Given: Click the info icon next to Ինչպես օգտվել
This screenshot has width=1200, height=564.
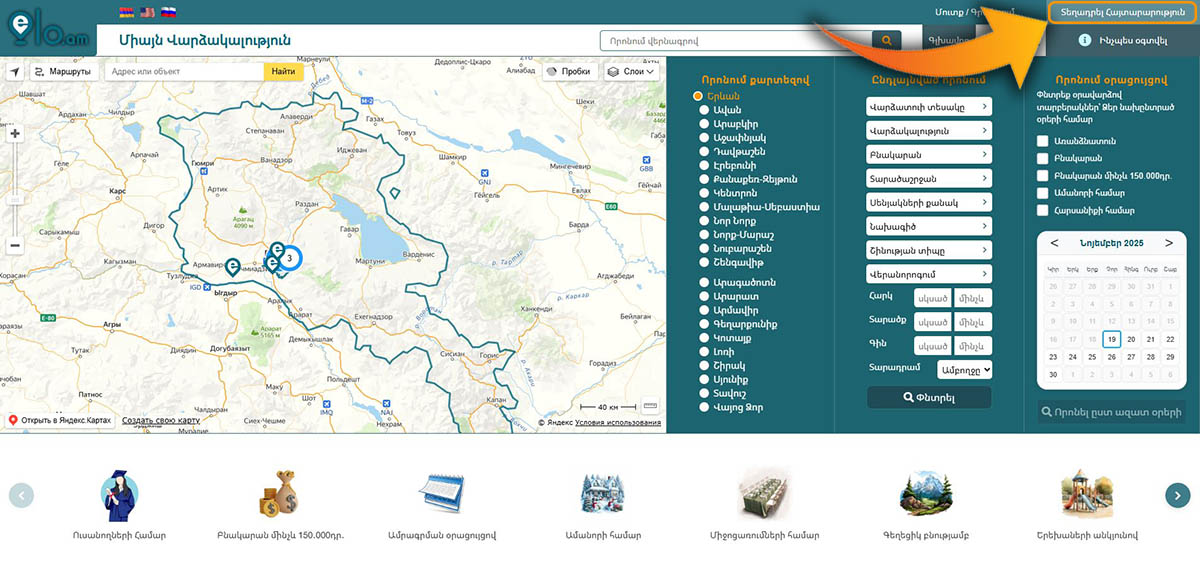Looking at the screenshot, I should 1084,40.
